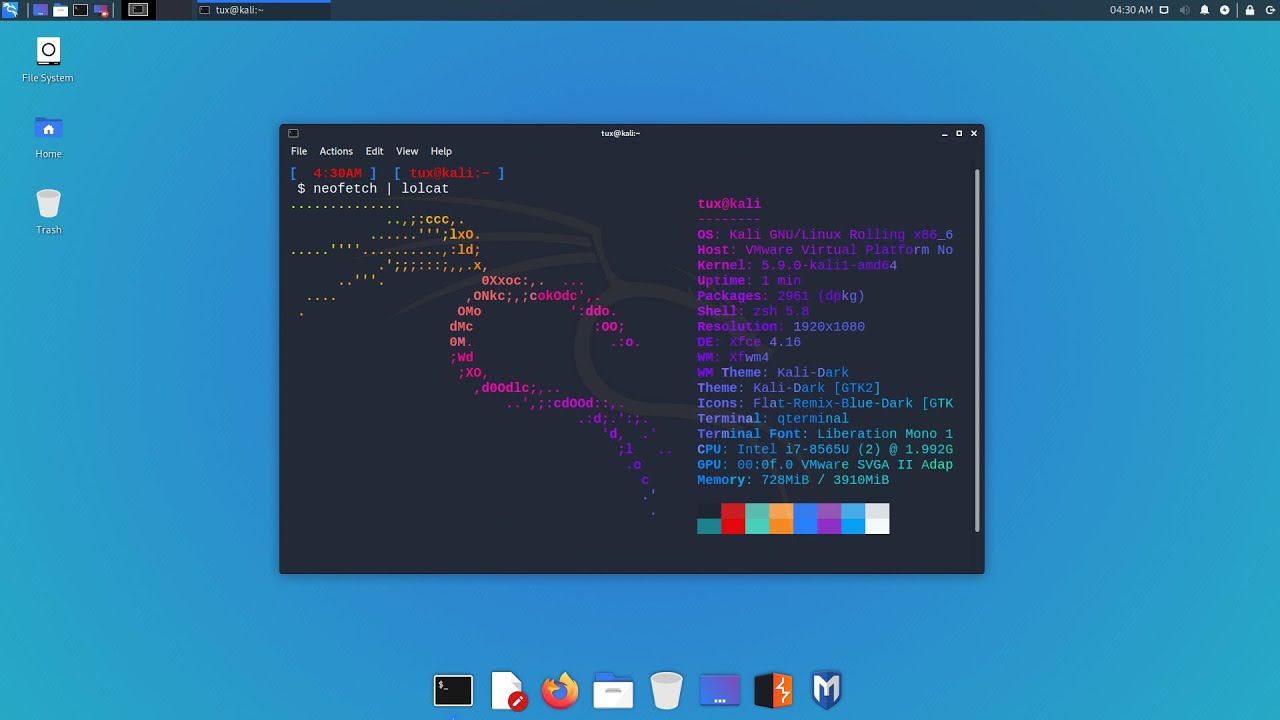This screenshot has width=1280, height=720.
Task: Open the File System desktop icon
Action: [x=48, y=60]
